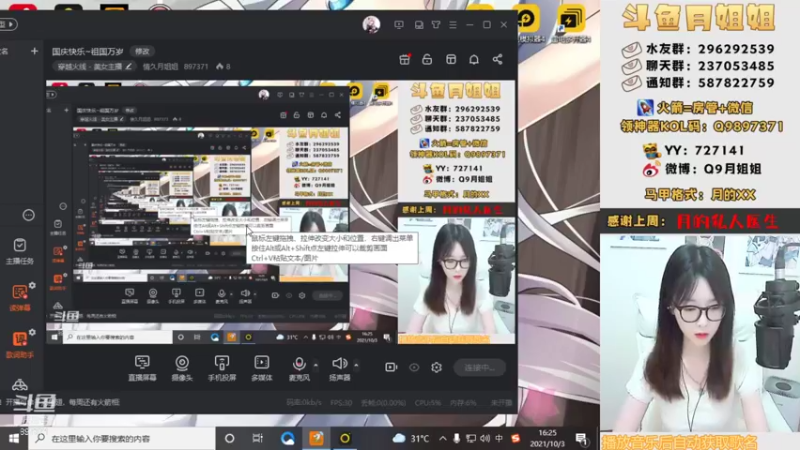Open the phone screen casting option (手机投屏)
The image size is (800, 450).
click(x=222, y=368)
